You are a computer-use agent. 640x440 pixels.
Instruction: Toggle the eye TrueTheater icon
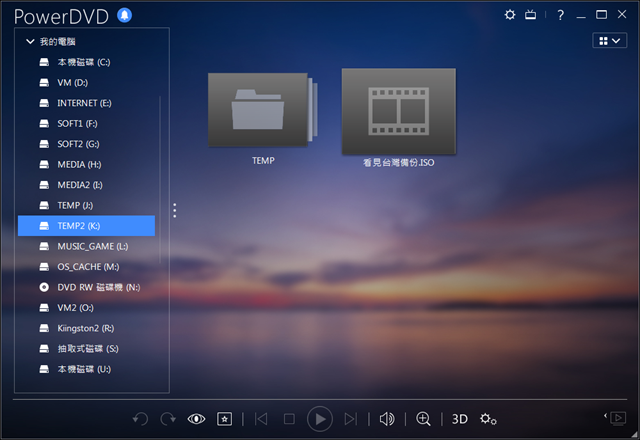(x=196, y=419)
